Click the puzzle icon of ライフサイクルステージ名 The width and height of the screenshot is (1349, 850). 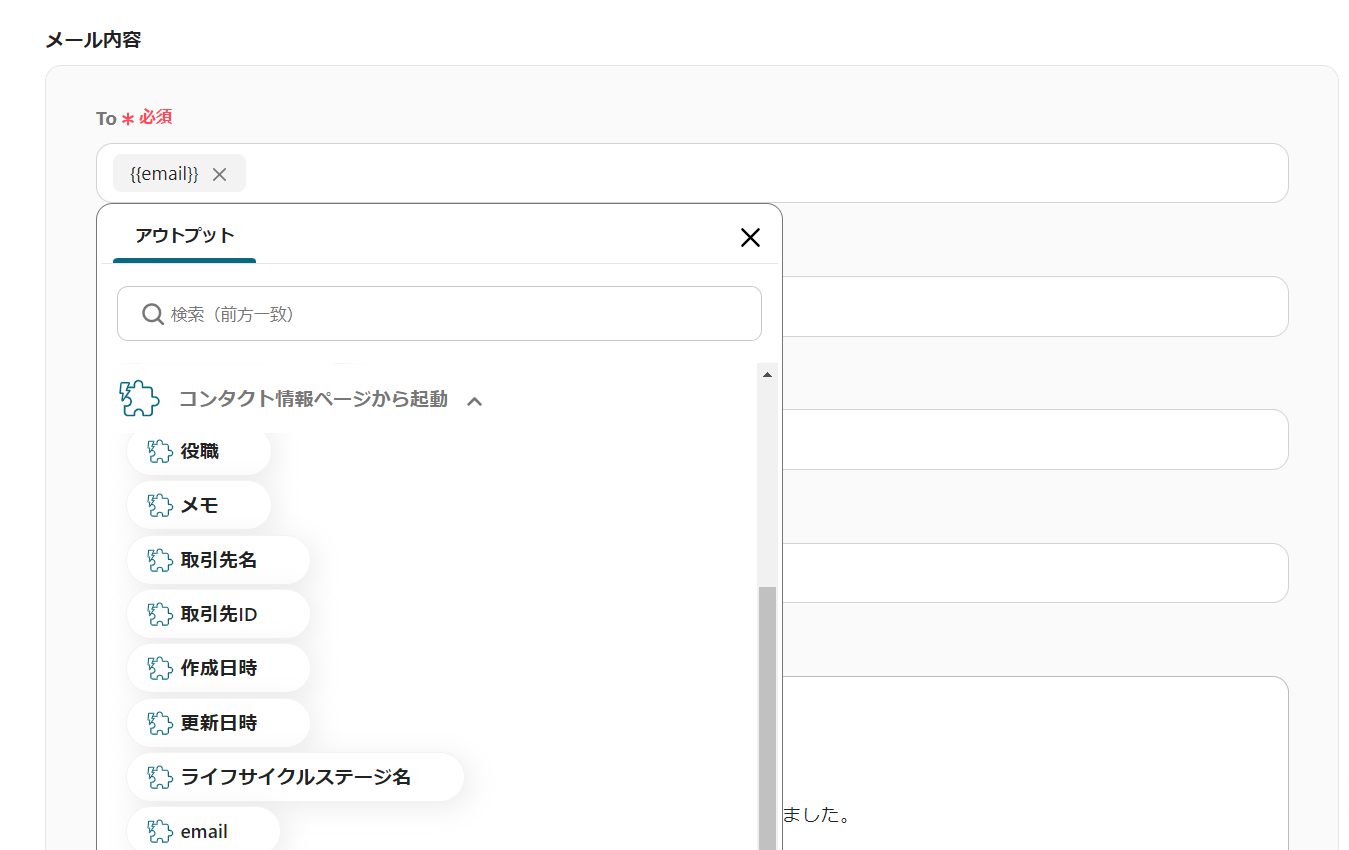pyautogui.click(x=160, y=777)
